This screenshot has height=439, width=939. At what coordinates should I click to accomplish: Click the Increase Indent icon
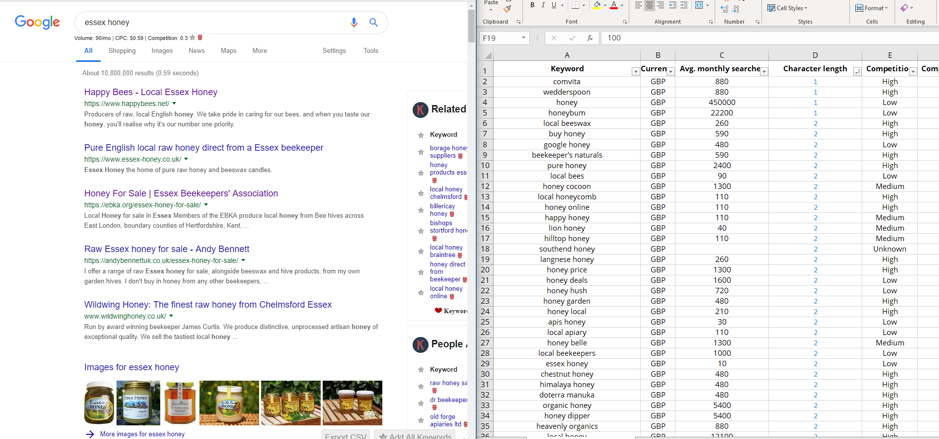(x=684, y=5)
